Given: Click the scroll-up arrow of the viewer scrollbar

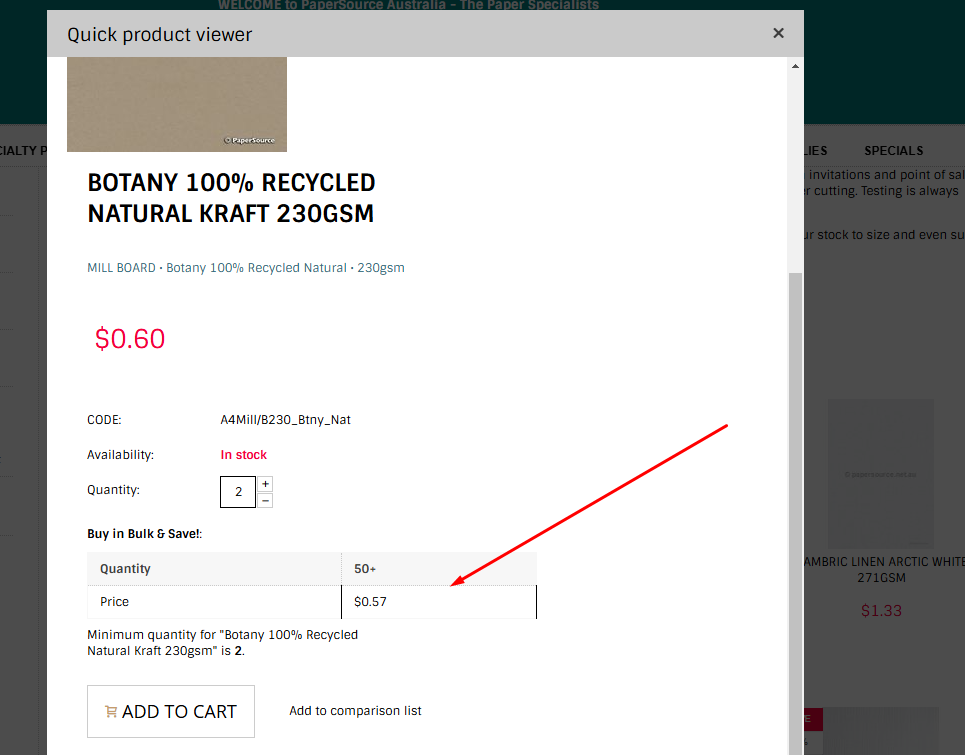Looking at the screenshot, I should pos(795,66).
